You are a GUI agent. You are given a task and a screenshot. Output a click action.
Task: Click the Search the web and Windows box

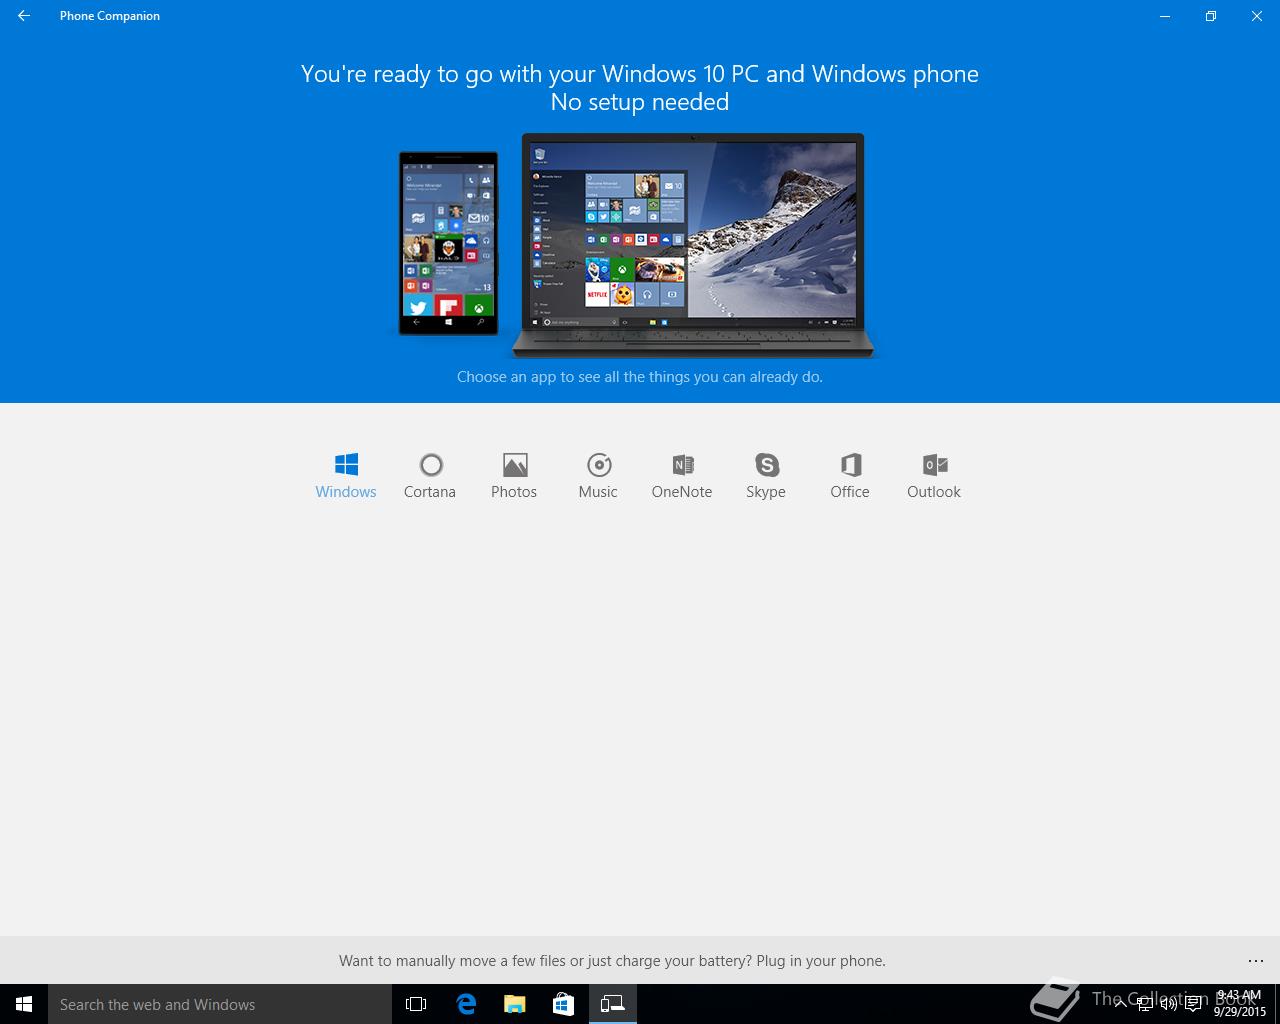(220, 1004)
